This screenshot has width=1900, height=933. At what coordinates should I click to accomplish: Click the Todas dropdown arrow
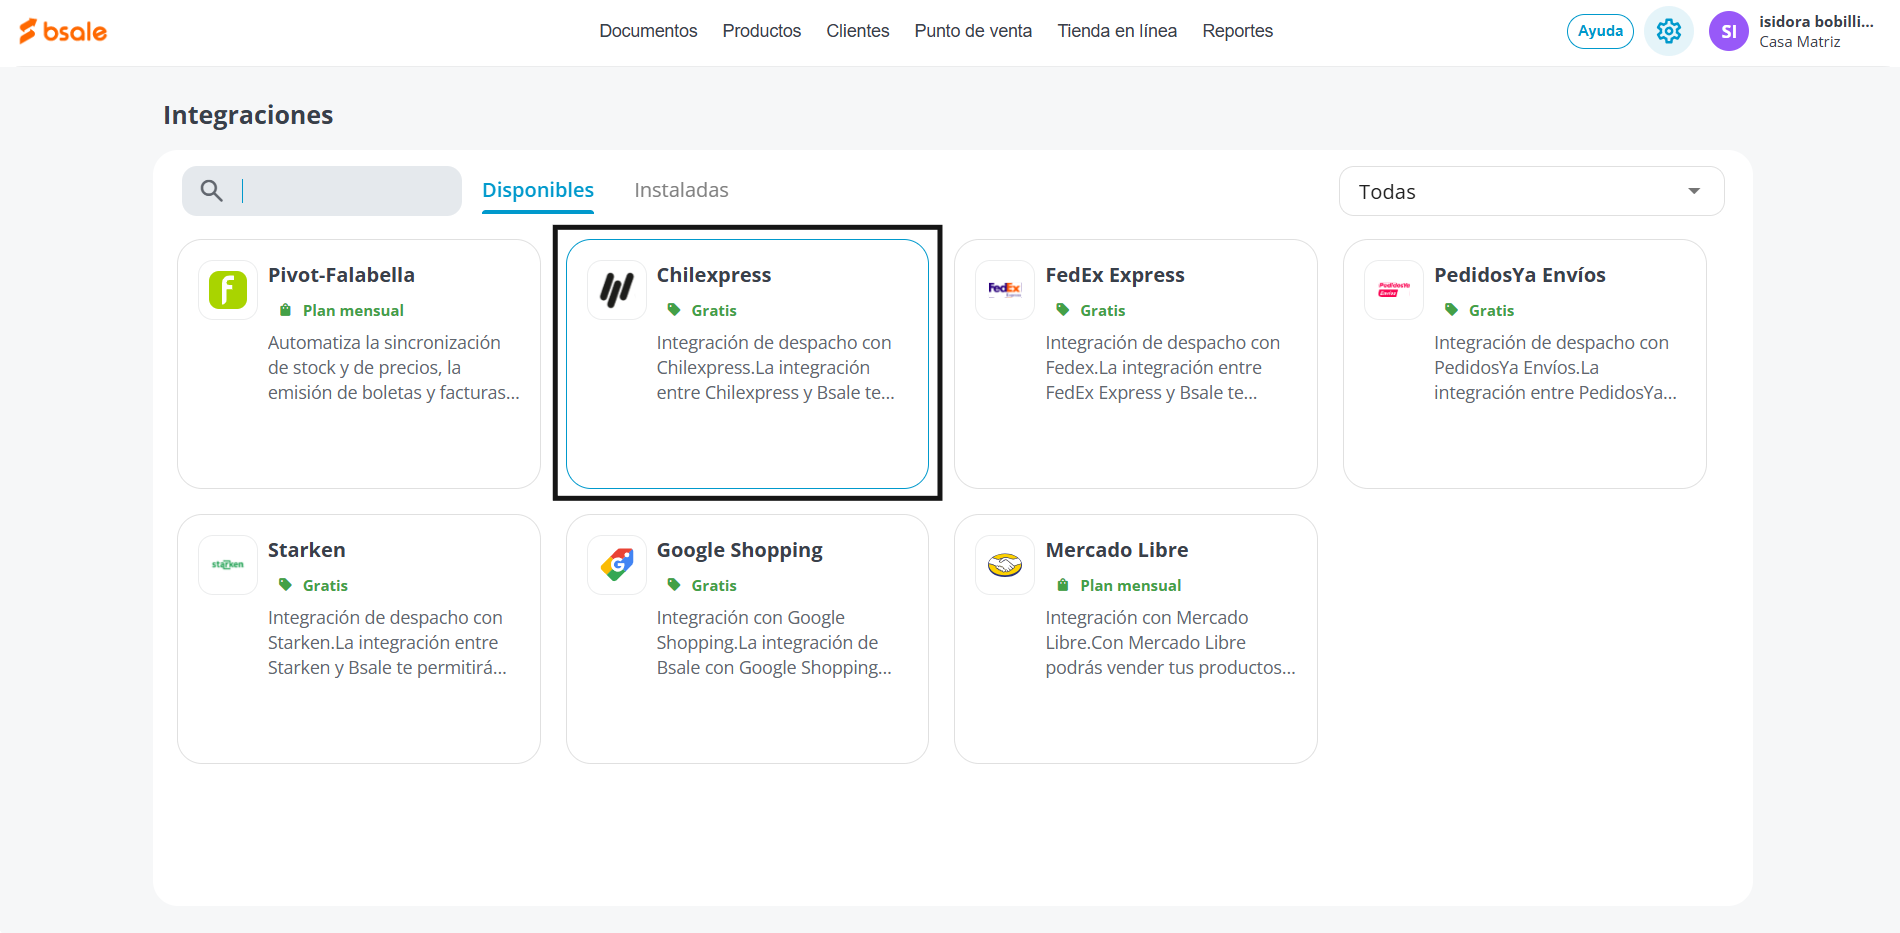click(1694, 191)
